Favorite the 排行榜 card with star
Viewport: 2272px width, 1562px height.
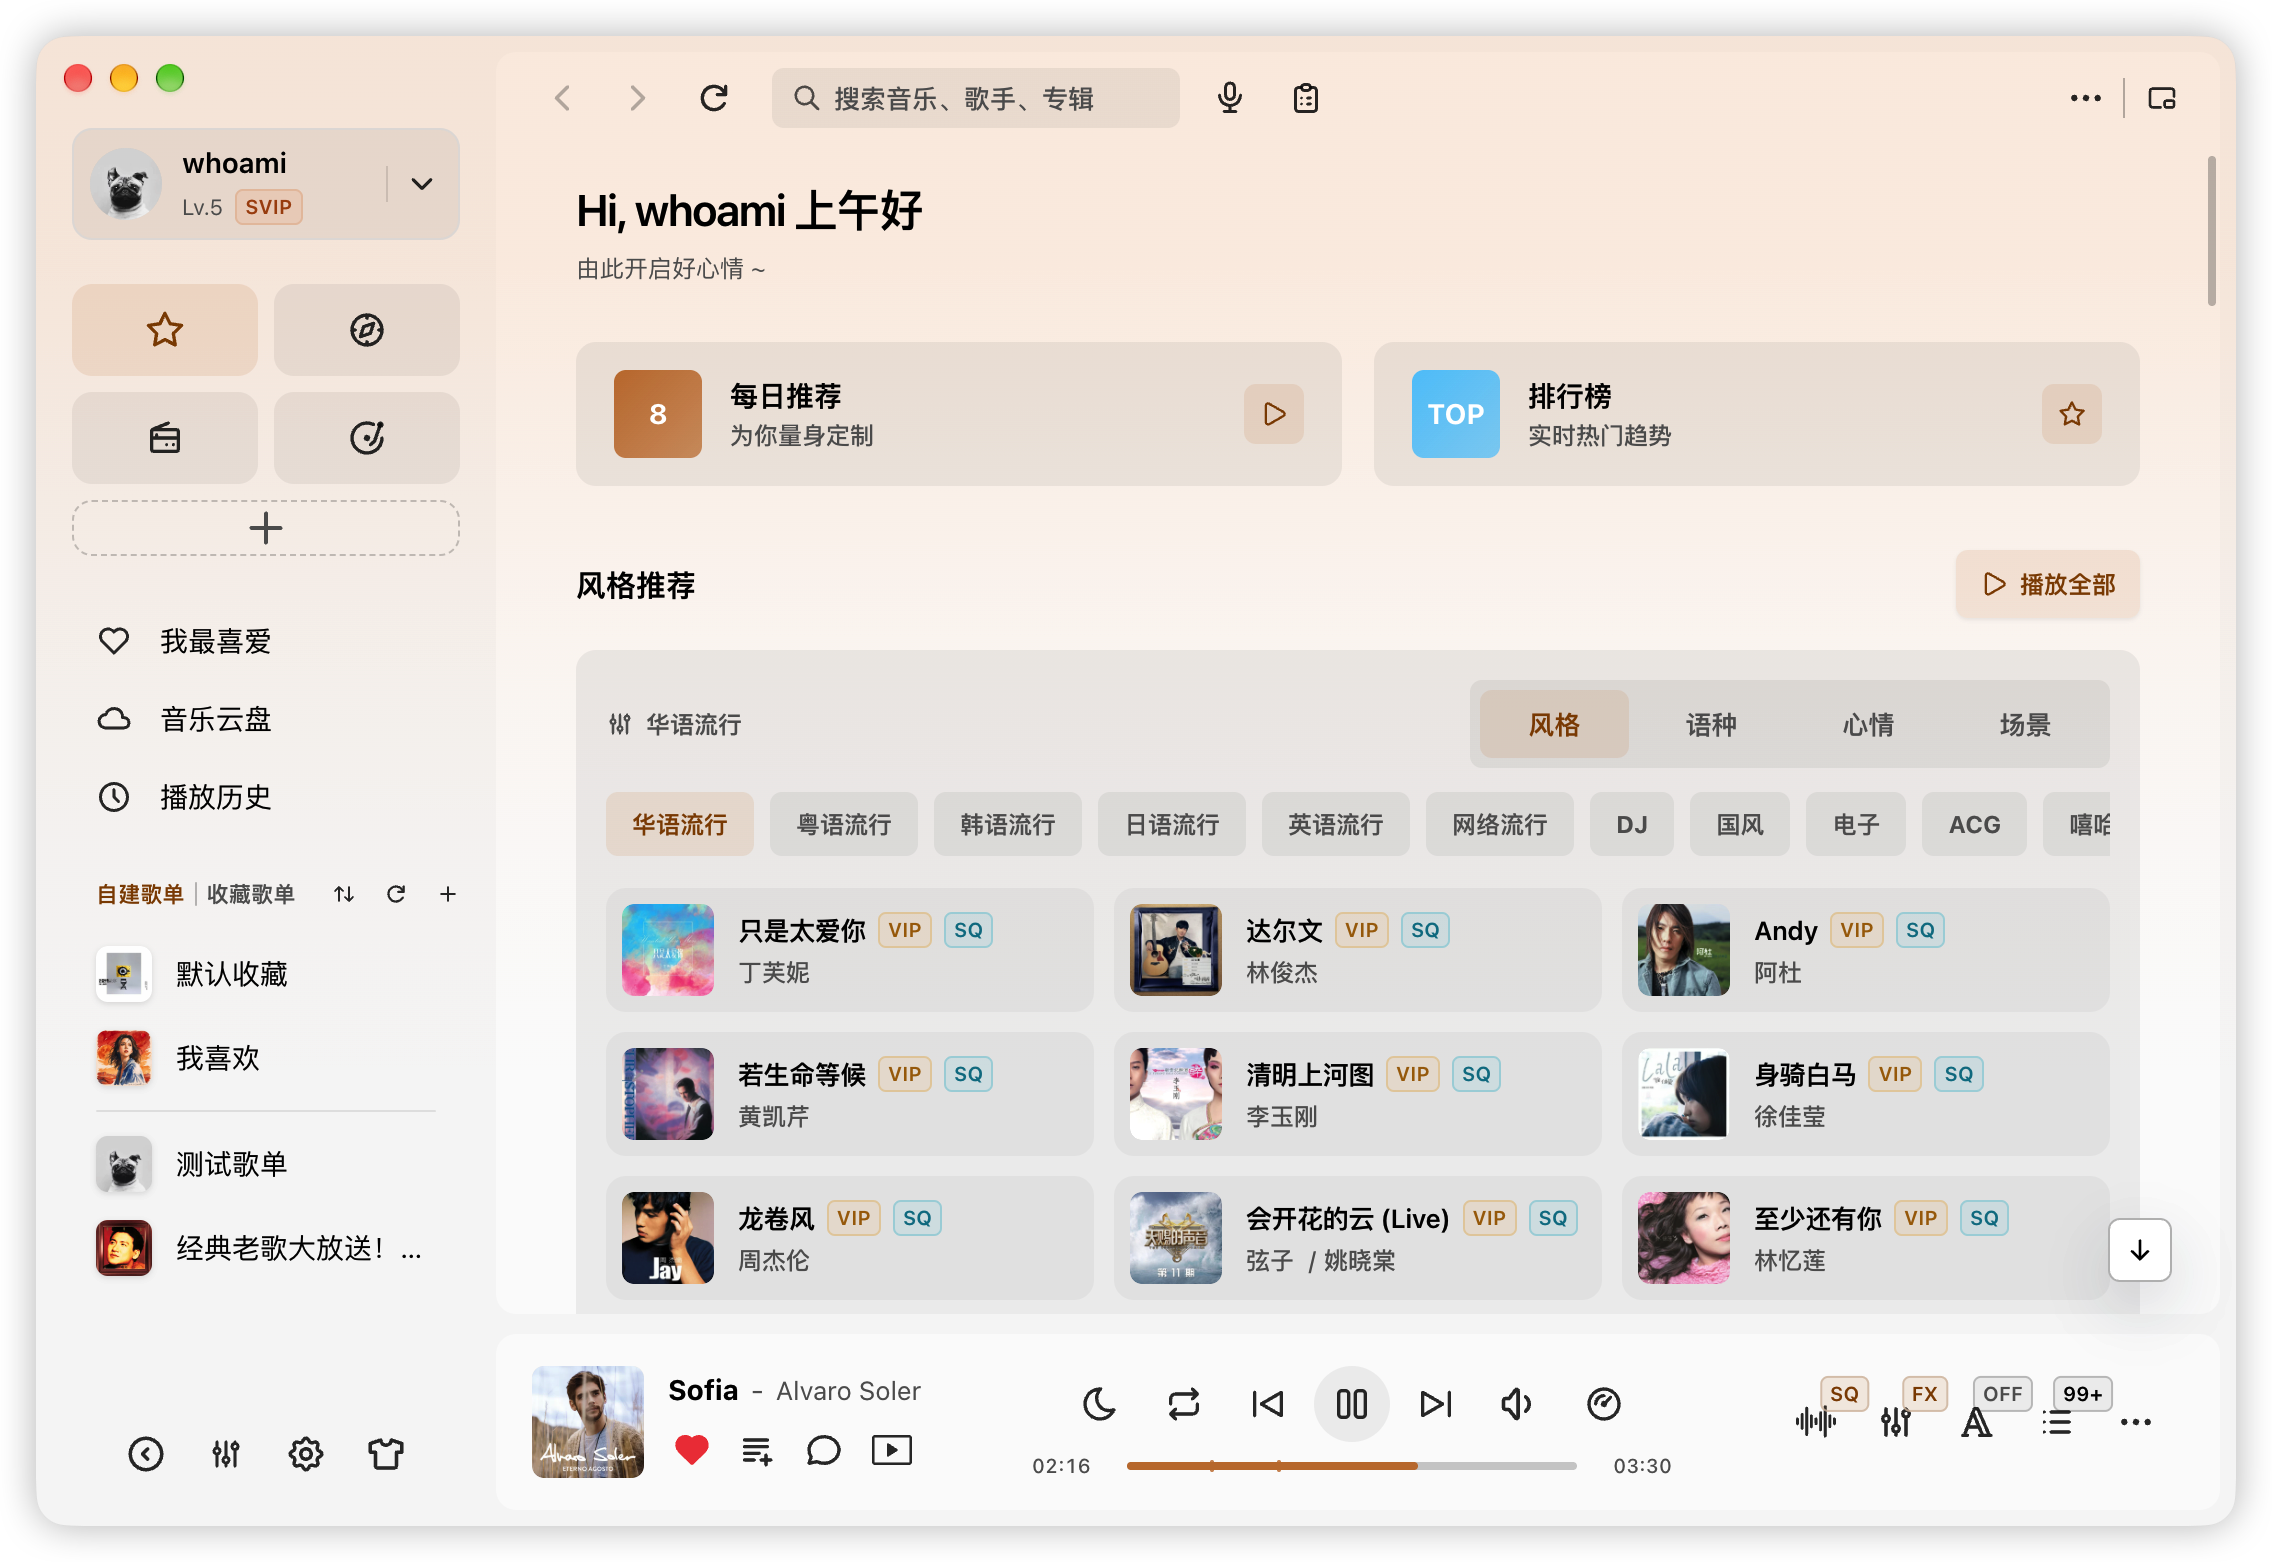click(x=2072, y=414)
